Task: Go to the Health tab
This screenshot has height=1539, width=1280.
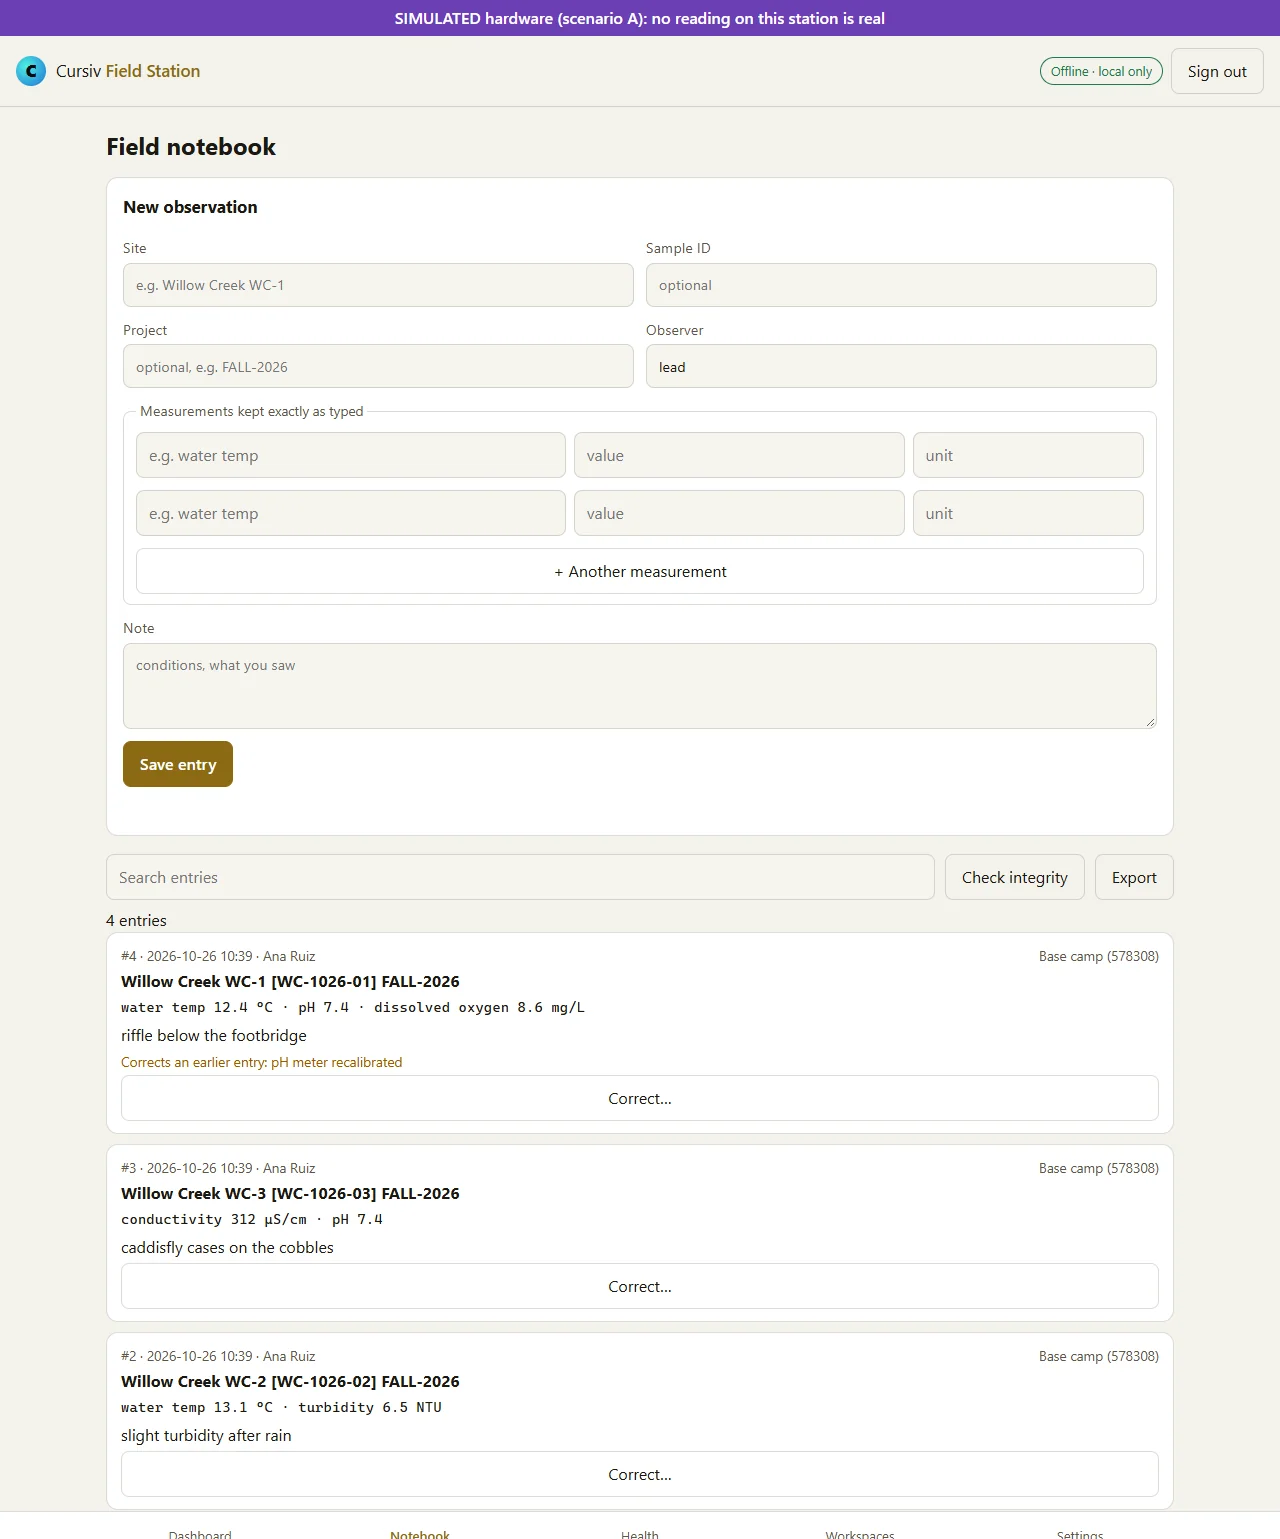Action: 640,1533
